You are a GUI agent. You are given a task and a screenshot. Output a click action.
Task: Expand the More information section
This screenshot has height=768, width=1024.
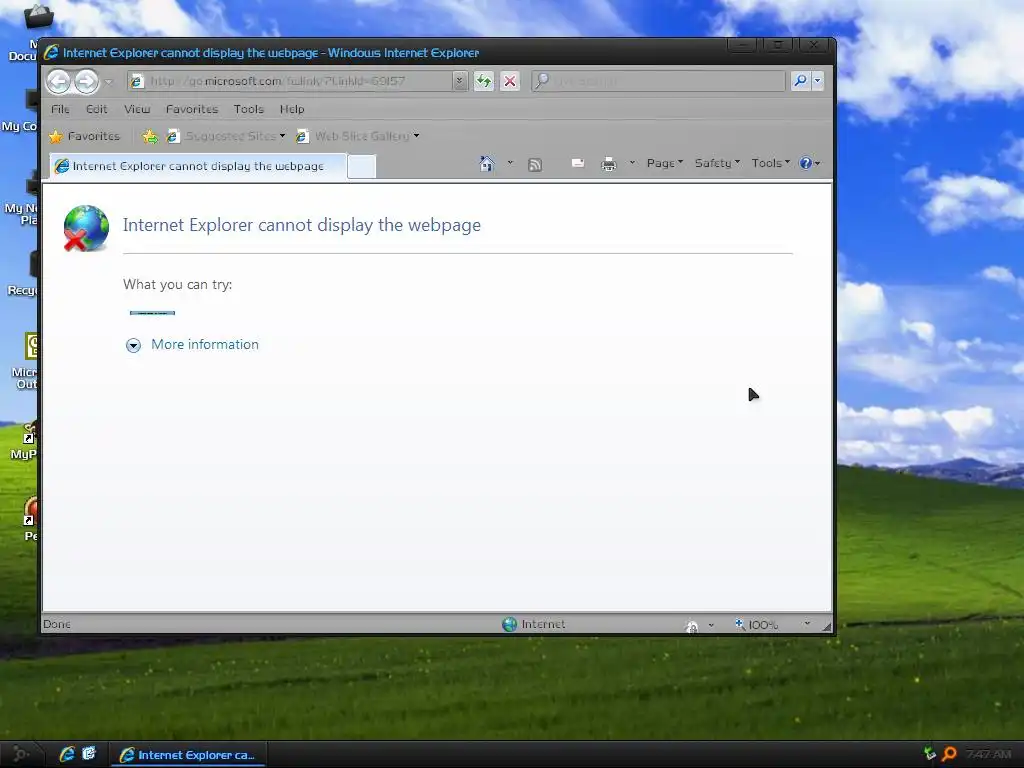pos(133,345)
